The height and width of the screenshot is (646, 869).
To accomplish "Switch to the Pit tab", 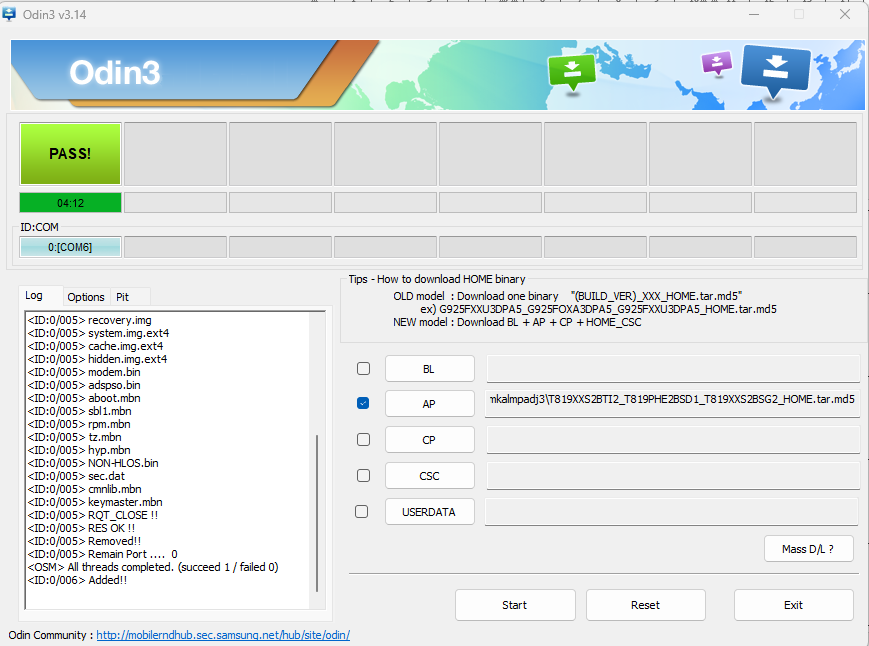I will [x=128, y=296].
